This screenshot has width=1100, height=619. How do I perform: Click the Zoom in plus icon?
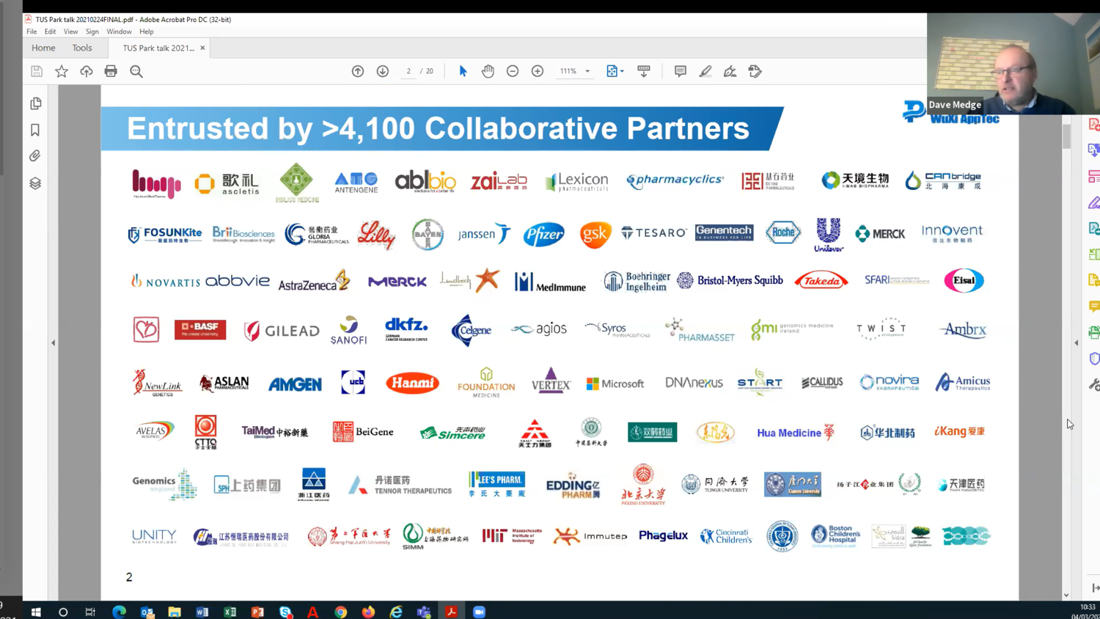pyautogui.click(x=538, y=72)
